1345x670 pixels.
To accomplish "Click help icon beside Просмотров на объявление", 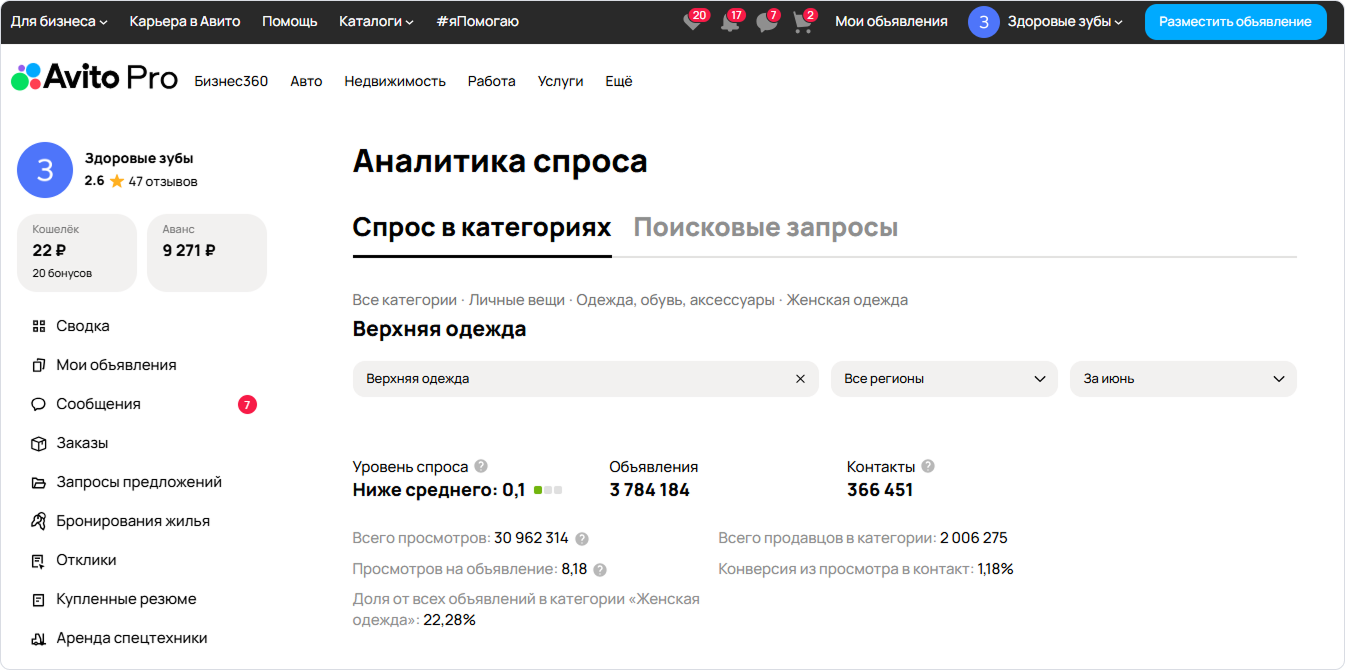I will (x=600, y=570).
